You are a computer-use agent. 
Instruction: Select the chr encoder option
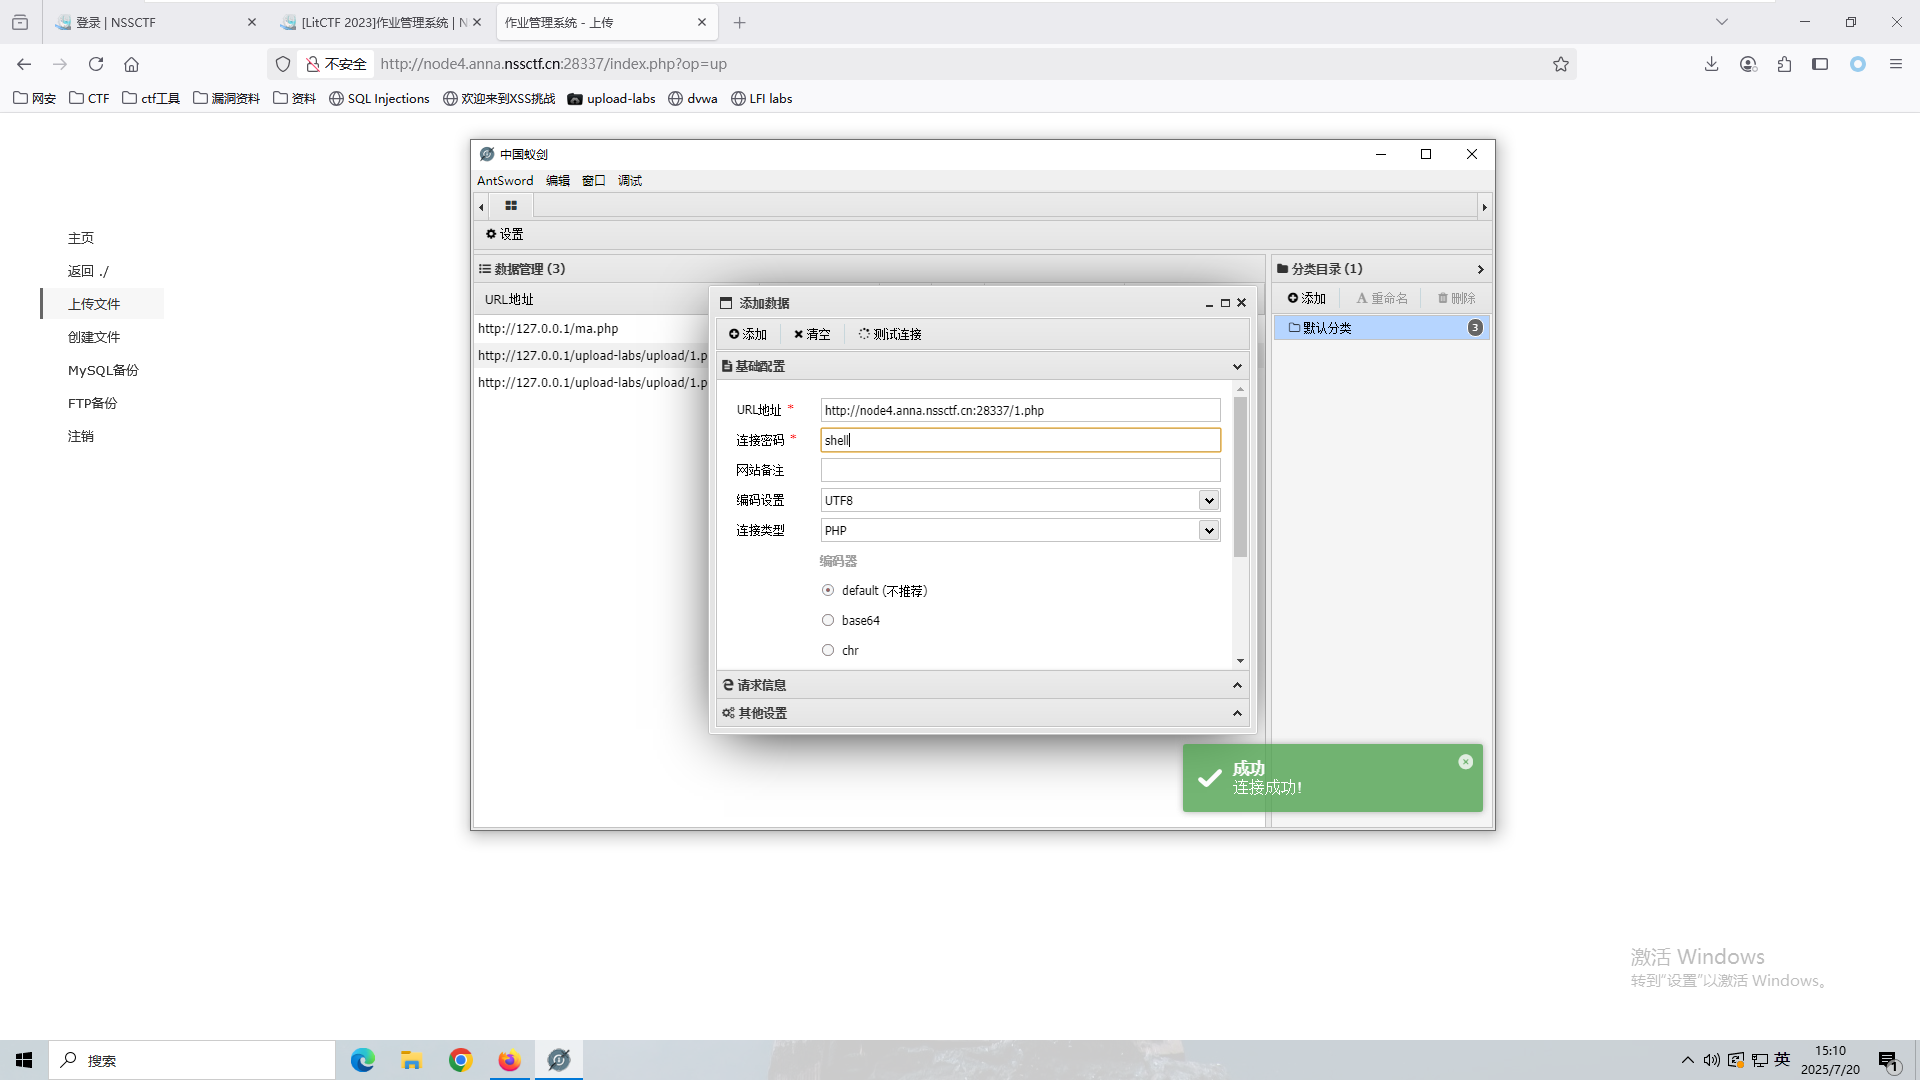tap(828, 651)
